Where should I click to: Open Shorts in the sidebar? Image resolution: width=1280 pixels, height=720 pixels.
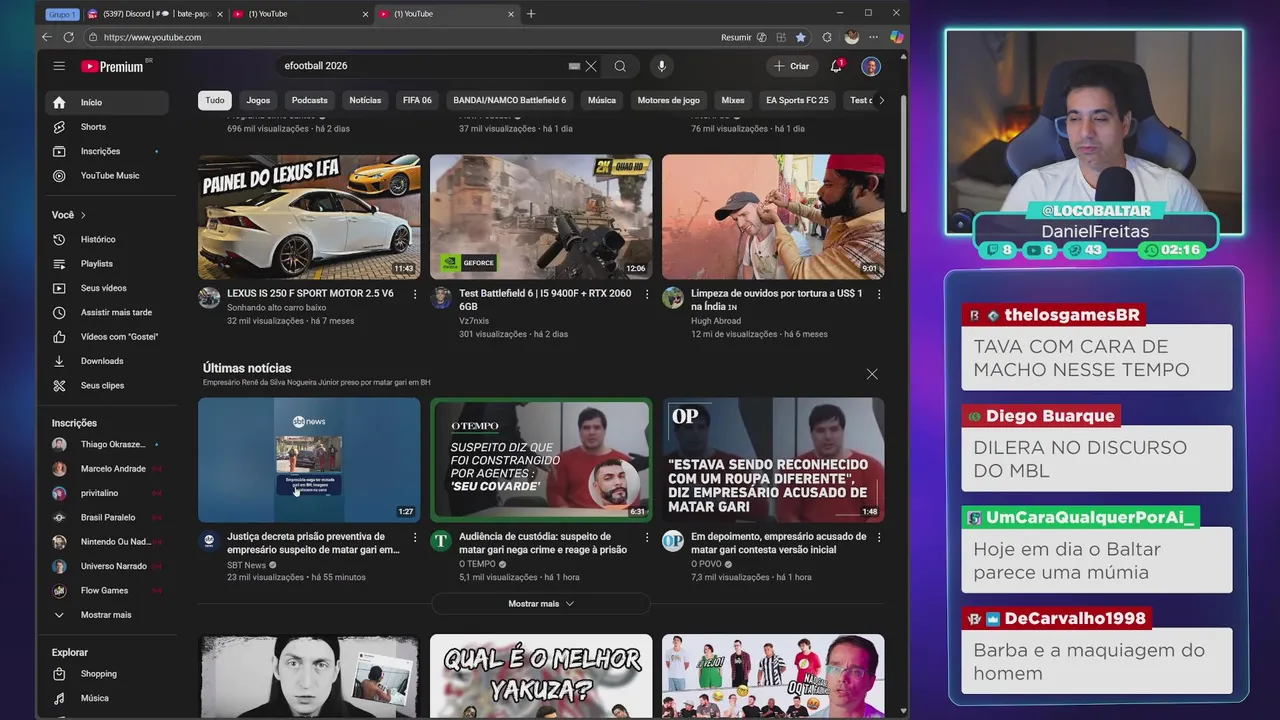107,127
